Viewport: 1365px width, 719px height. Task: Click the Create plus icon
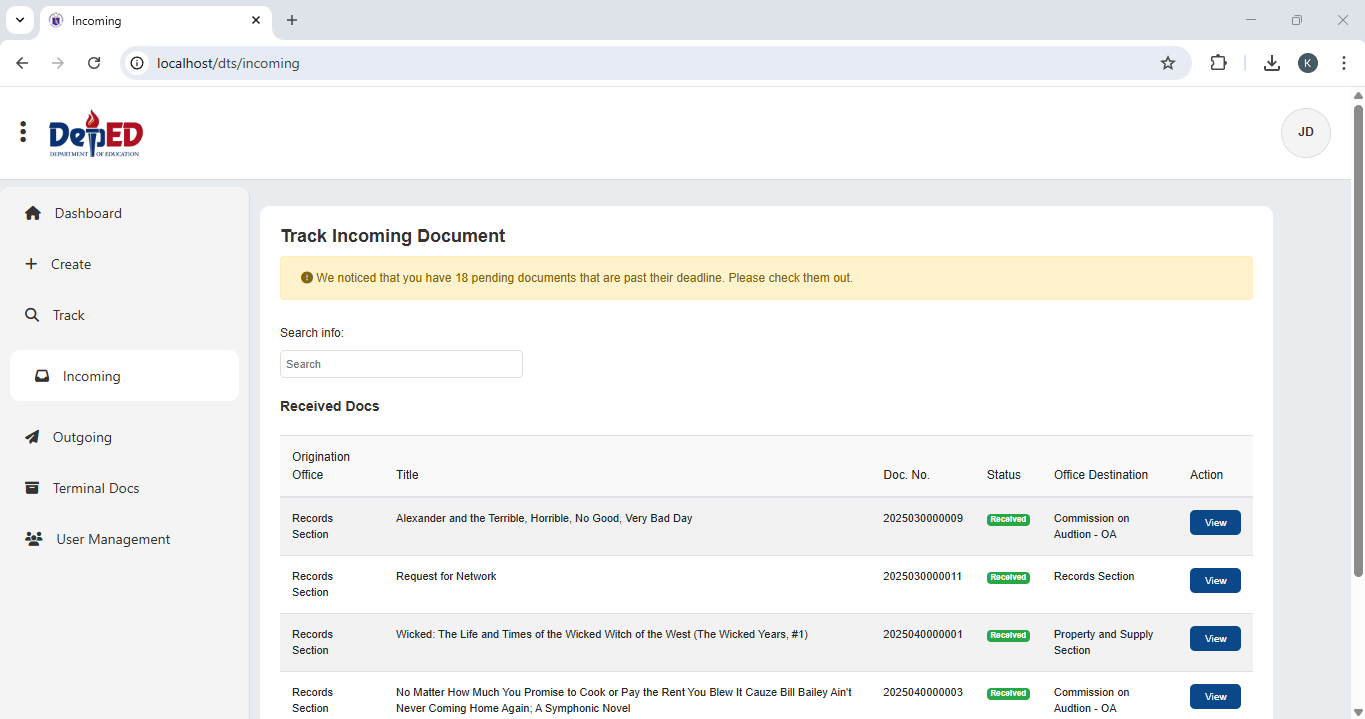[x=31, y=264]
